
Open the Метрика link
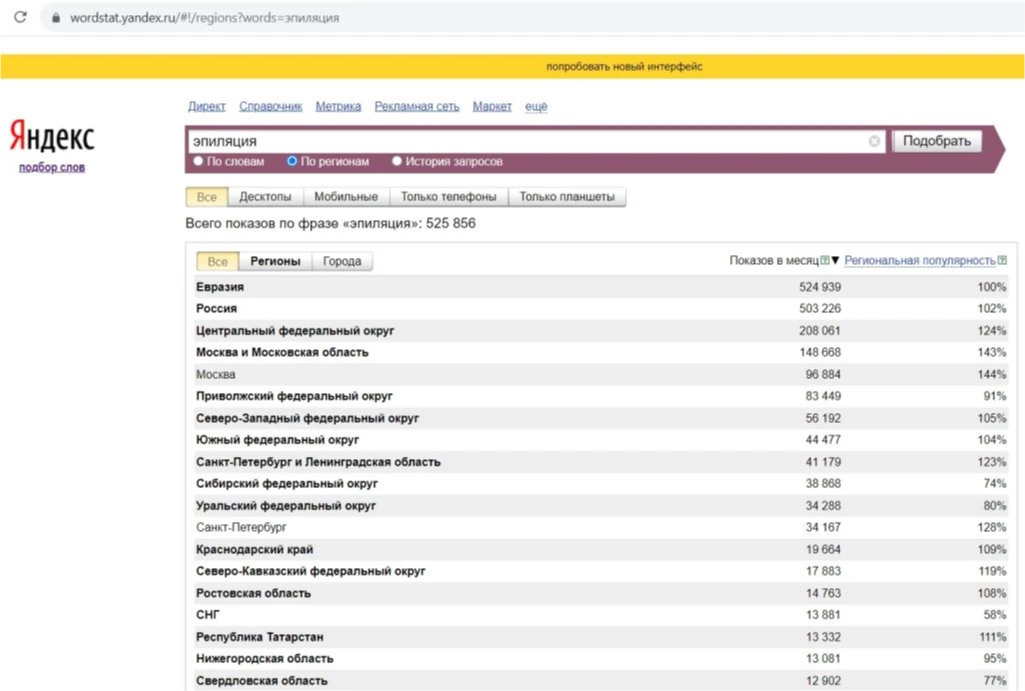click(338, 106)
